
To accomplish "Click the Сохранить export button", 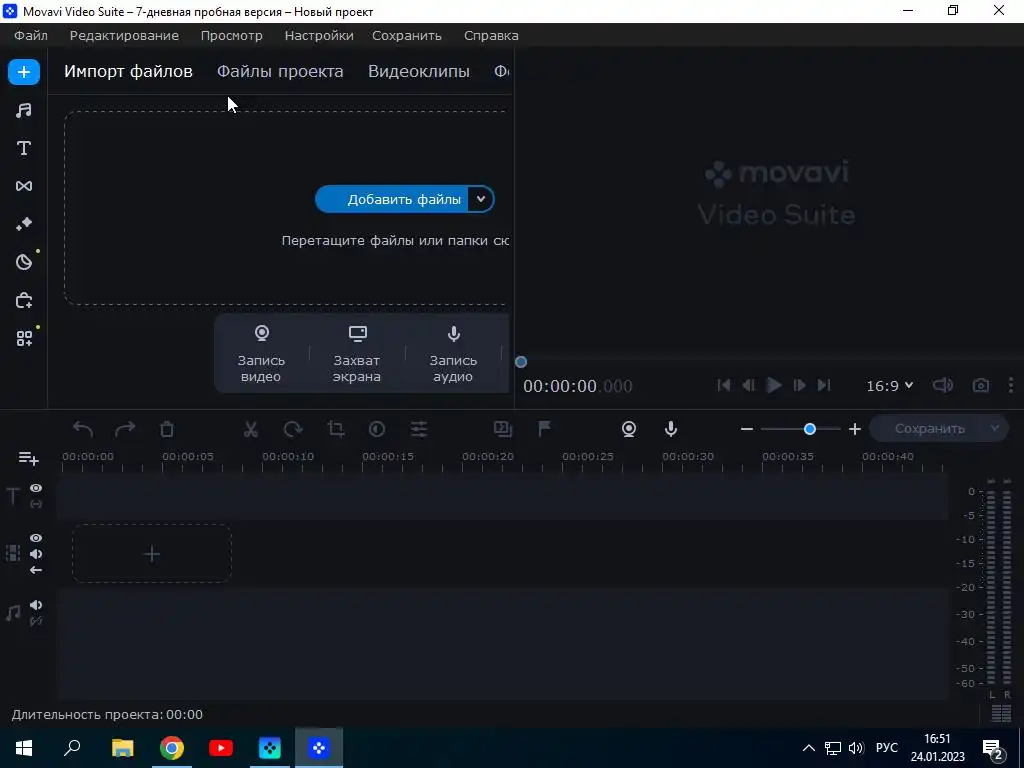I will (929, 428).
